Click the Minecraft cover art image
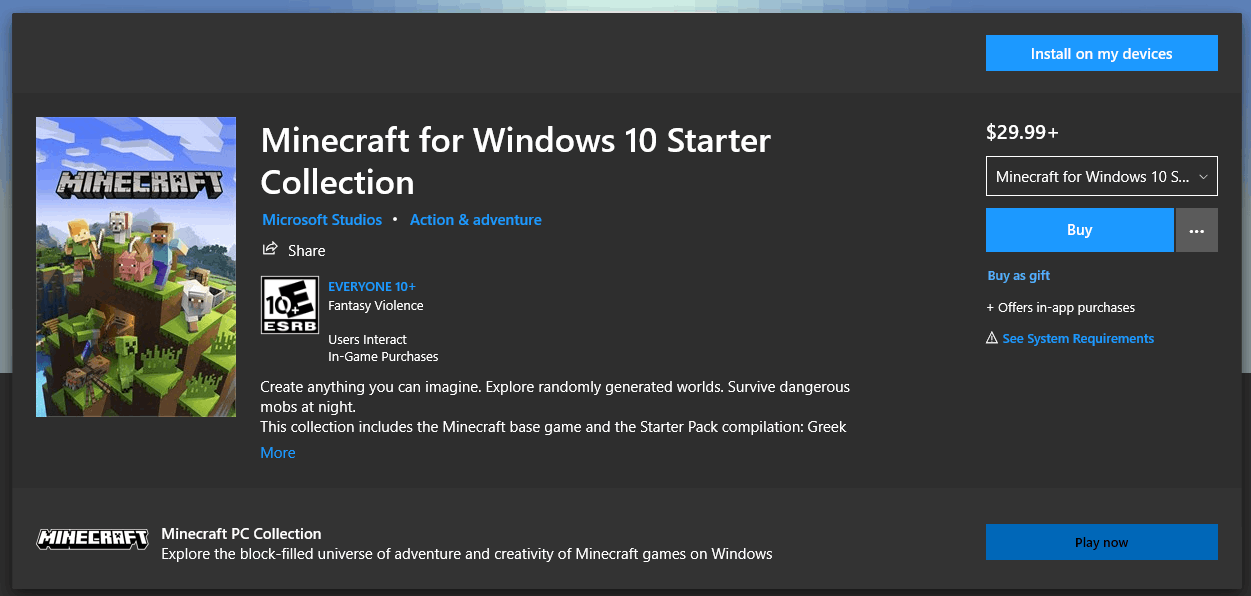 [136, 267]
